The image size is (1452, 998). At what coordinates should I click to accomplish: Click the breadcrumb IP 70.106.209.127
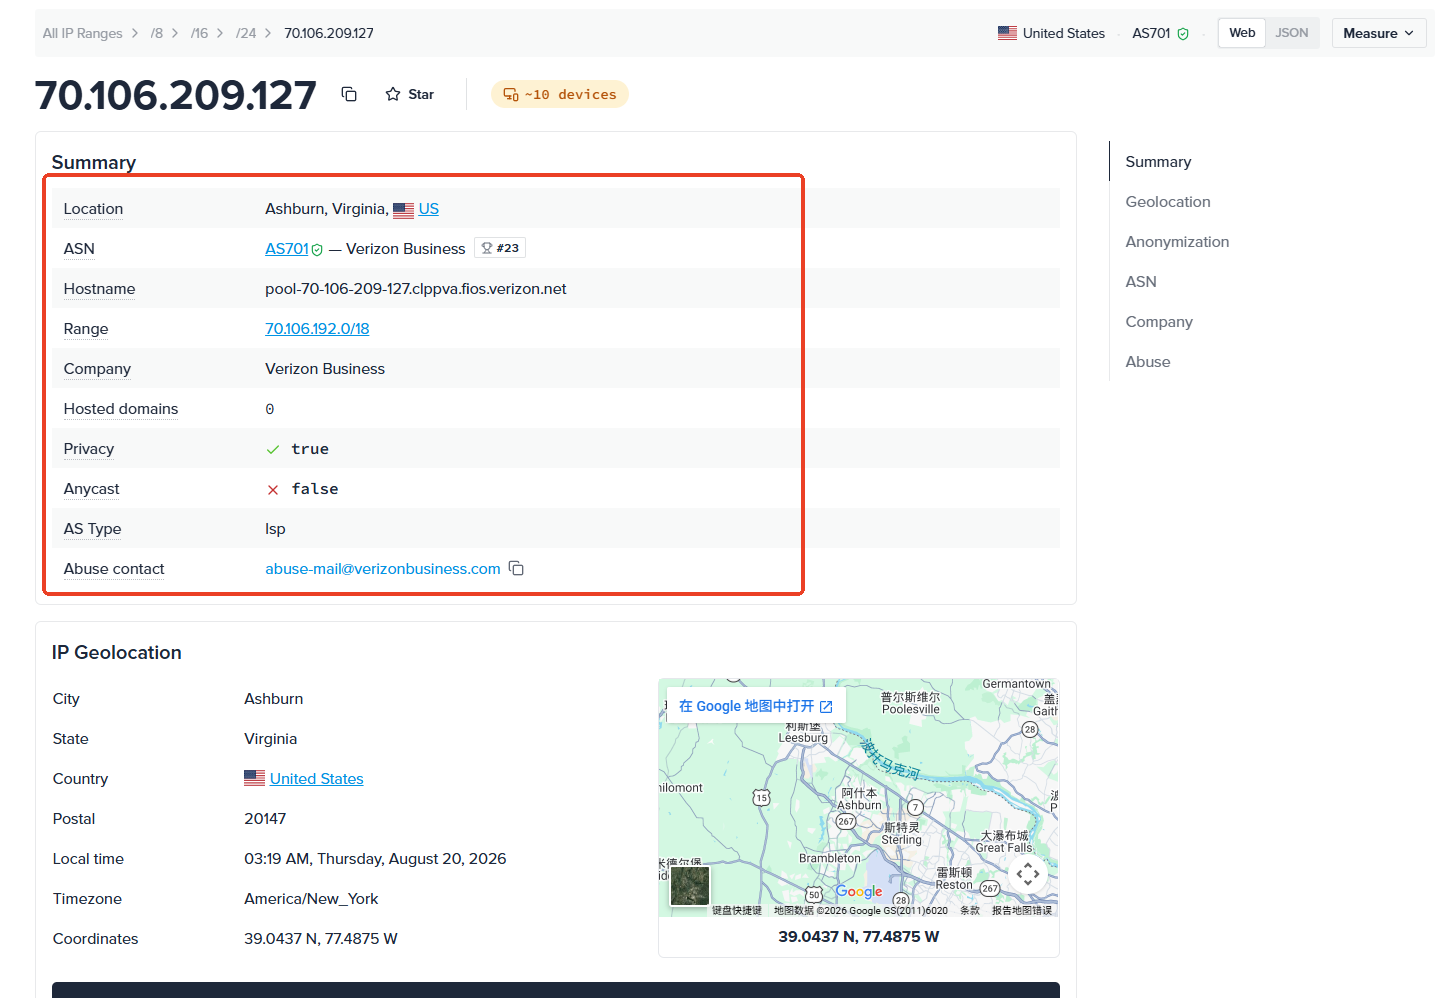pos(329,33)
